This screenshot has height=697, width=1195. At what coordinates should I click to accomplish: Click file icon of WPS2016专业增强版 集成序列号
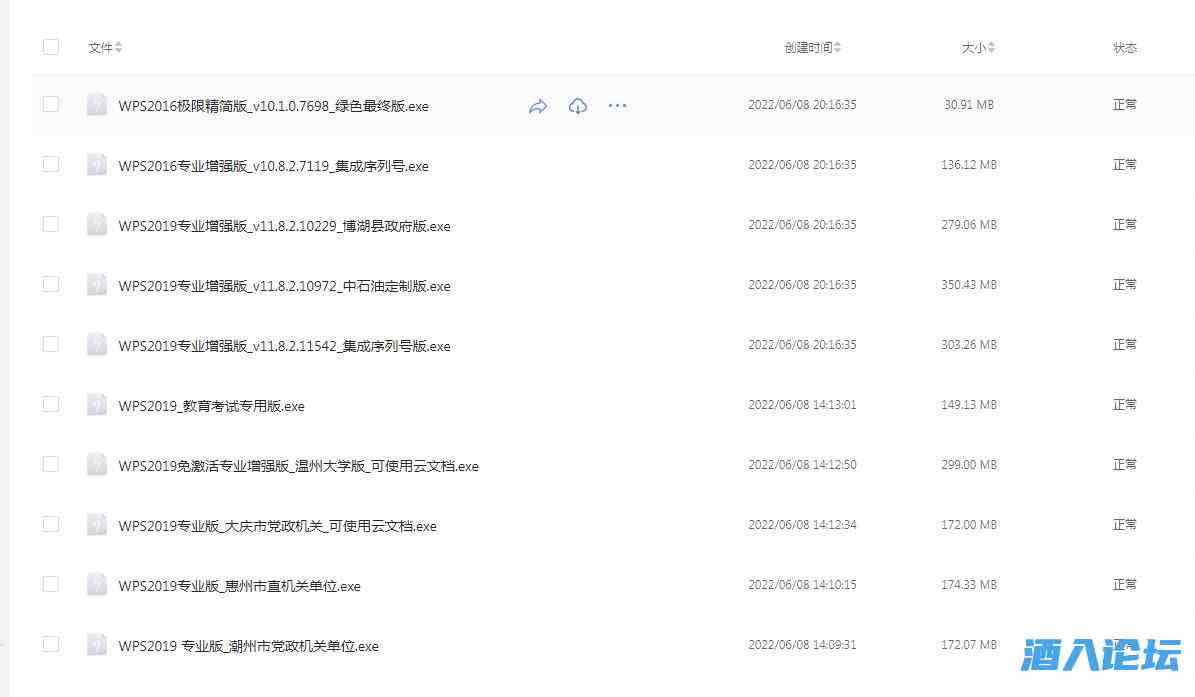coord(97,165)
